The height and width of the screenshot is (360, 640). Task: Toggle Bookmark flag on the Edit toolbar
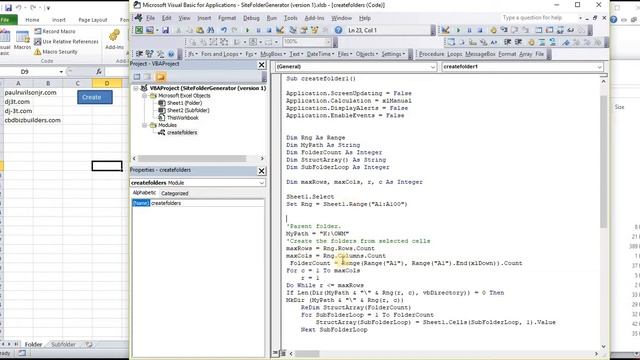point(566,42)
